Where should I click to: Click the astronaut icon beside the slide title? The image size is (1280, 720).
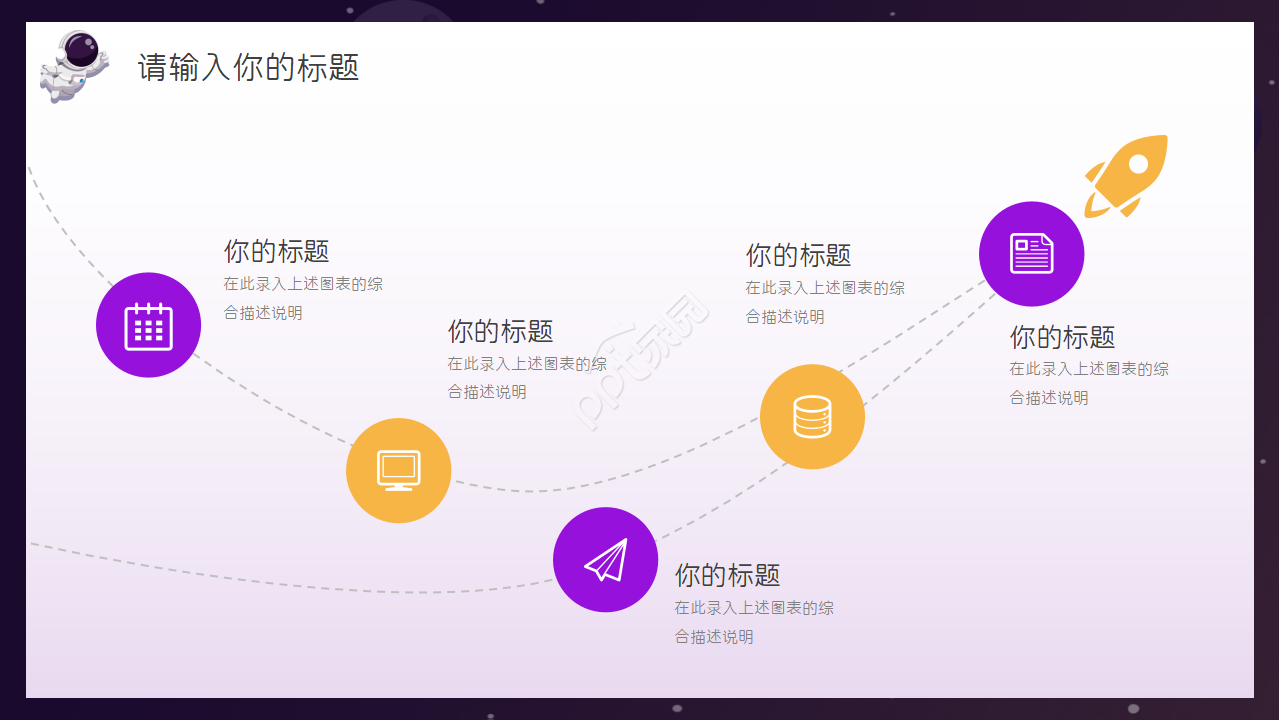click(72, 65)
